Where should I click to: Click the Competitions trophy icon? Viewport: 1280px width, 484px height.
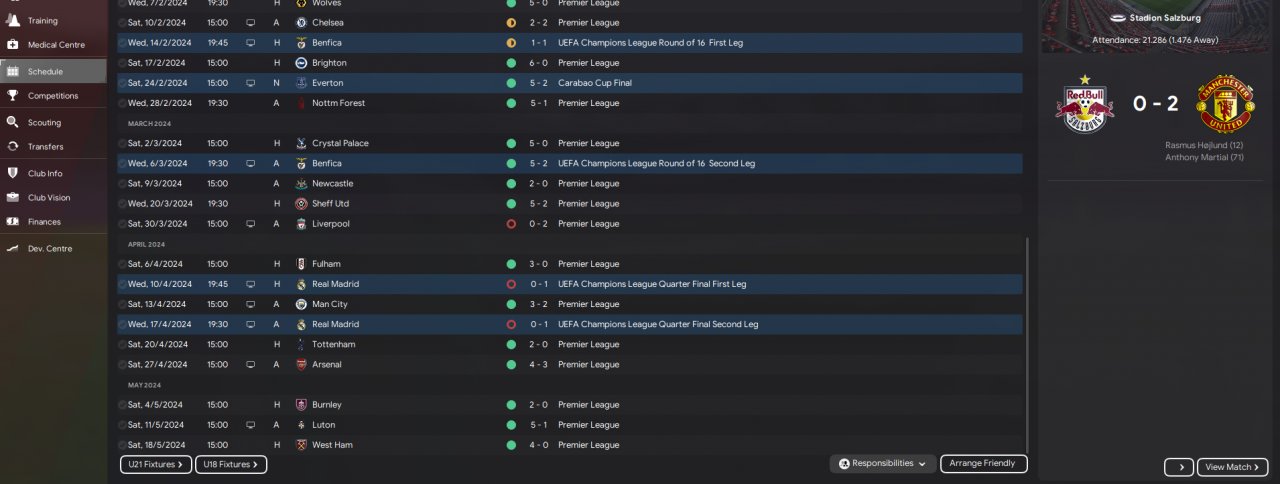[x=13, y=96]
